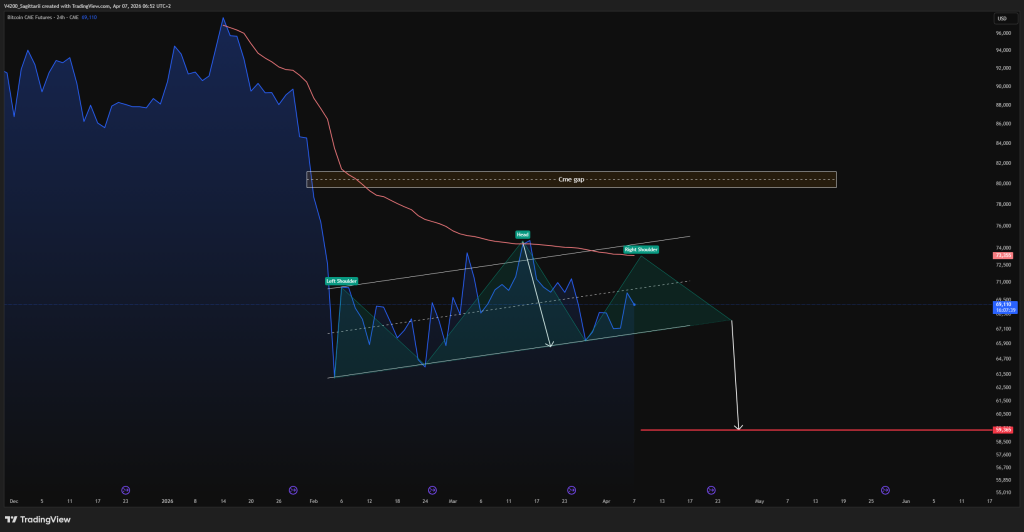Open the event marker before Jun
Image resolution: width=1024 pixels, height=532 pixels.
coord(886,490)
